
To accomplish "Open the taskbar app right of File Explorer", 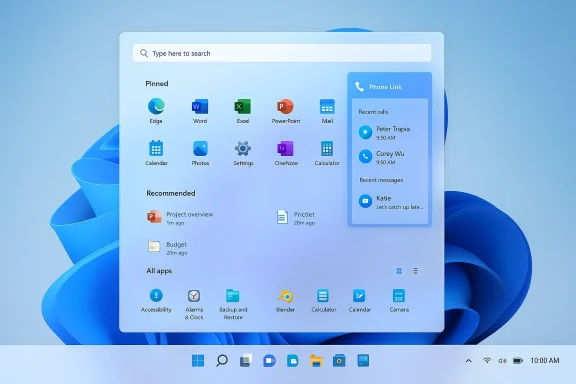I will point(339,360).
